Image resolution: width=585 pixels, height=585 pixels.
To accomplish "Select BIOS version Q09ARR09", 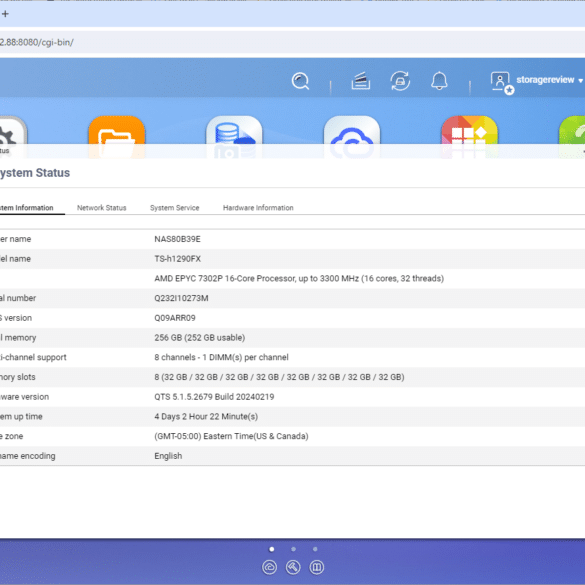I will click(175, 318).
